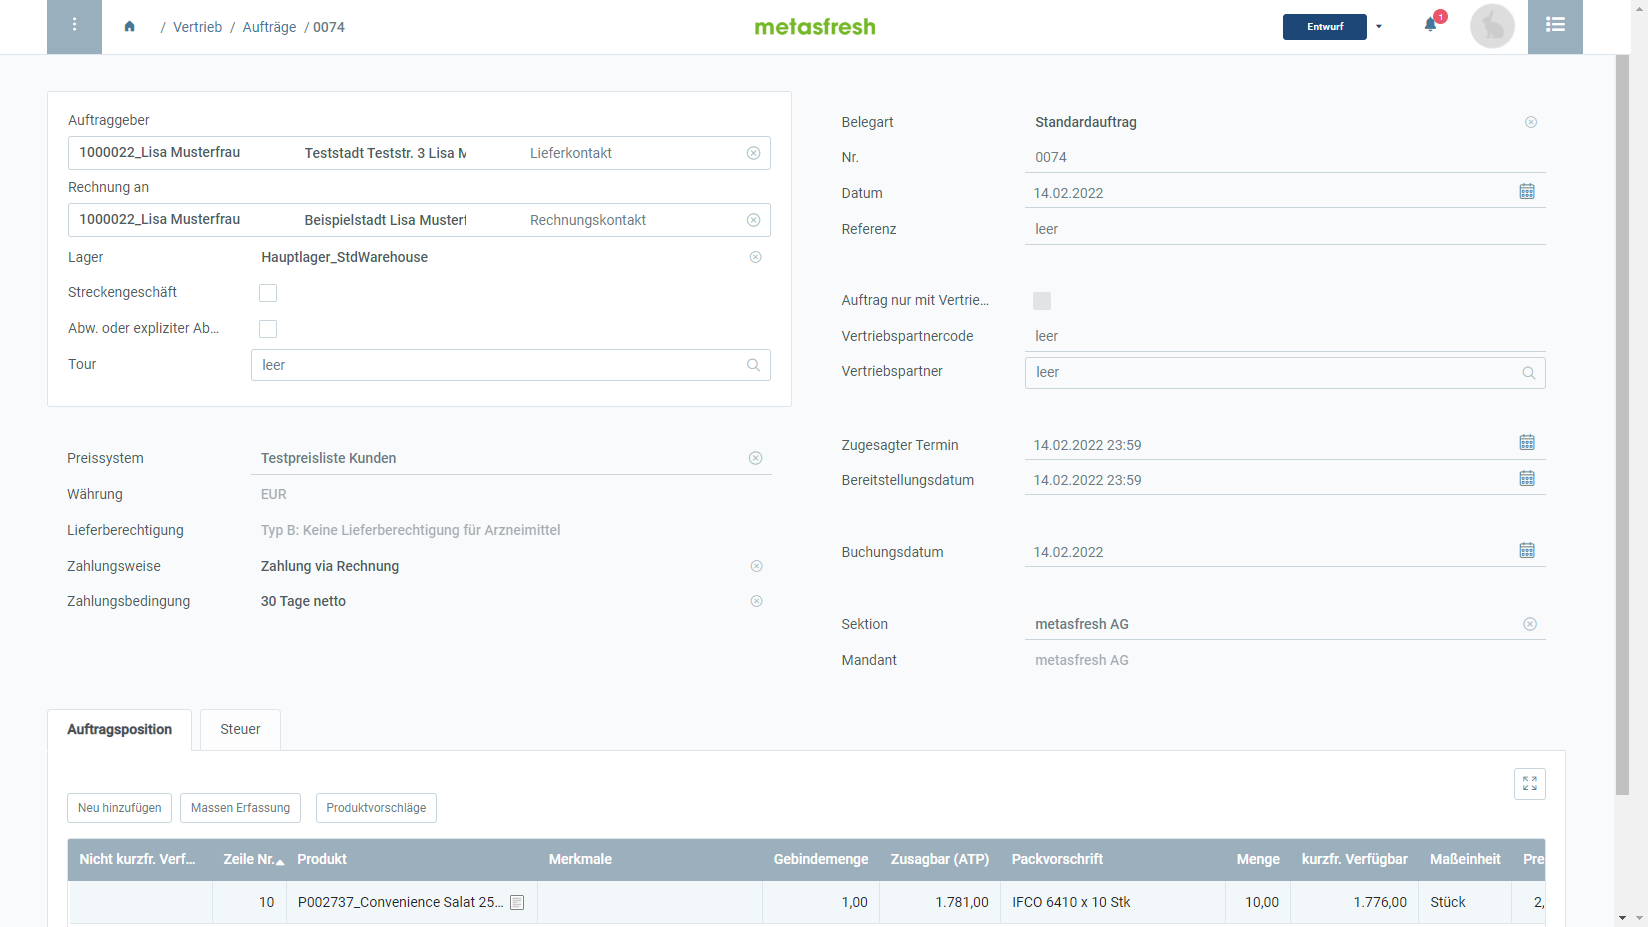The image size is (1648, 927).
Task: Click the Produktvorschläge button
Action: point(376,808)
